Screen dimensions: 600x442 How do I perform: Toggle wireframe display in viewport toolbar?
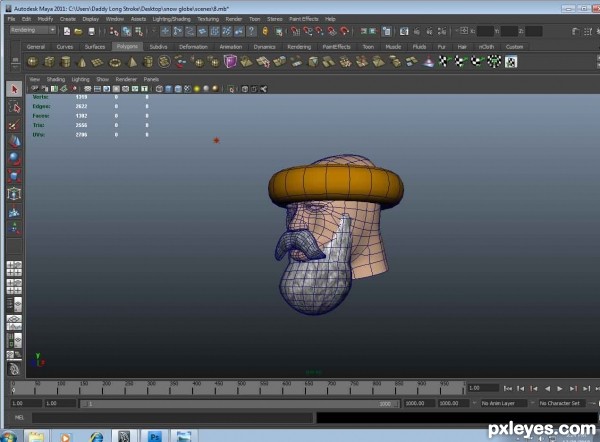(x=160, y=89)
